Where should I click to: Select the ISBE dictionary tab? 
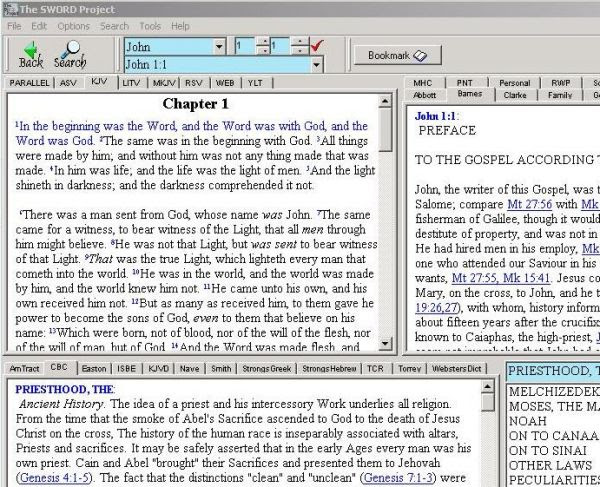(x=127, y=369)
